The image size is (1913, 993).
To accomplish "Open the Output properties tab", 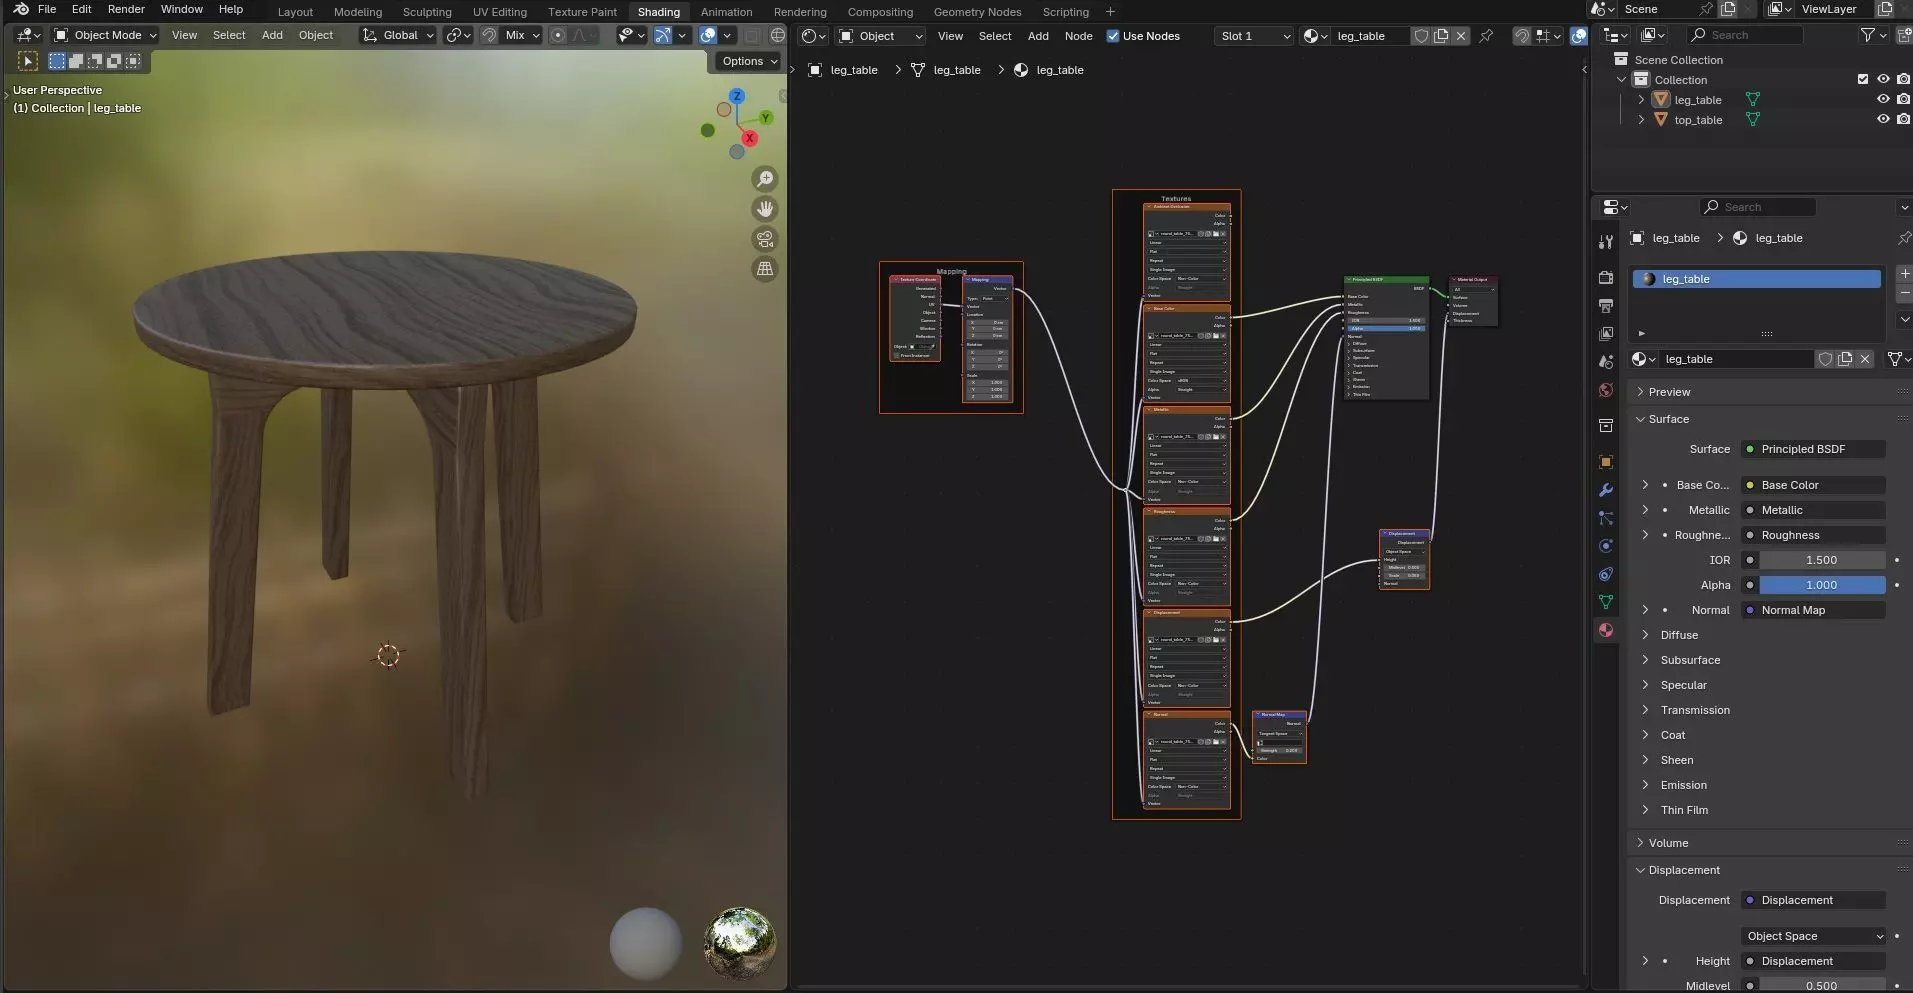I will pyautogui.click(x=1606, y=306).
